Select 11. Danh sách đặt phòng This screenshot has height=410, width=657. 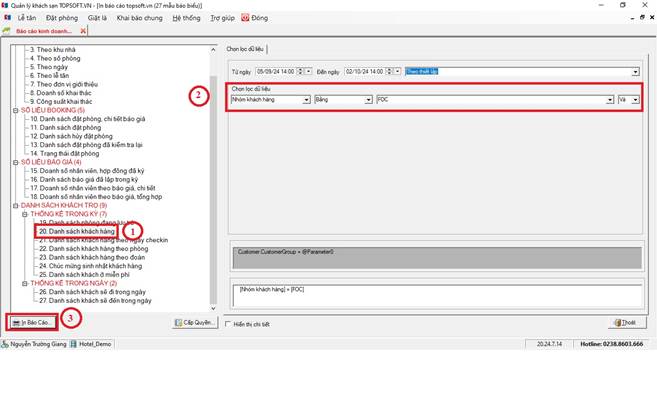tap(65, 127)
